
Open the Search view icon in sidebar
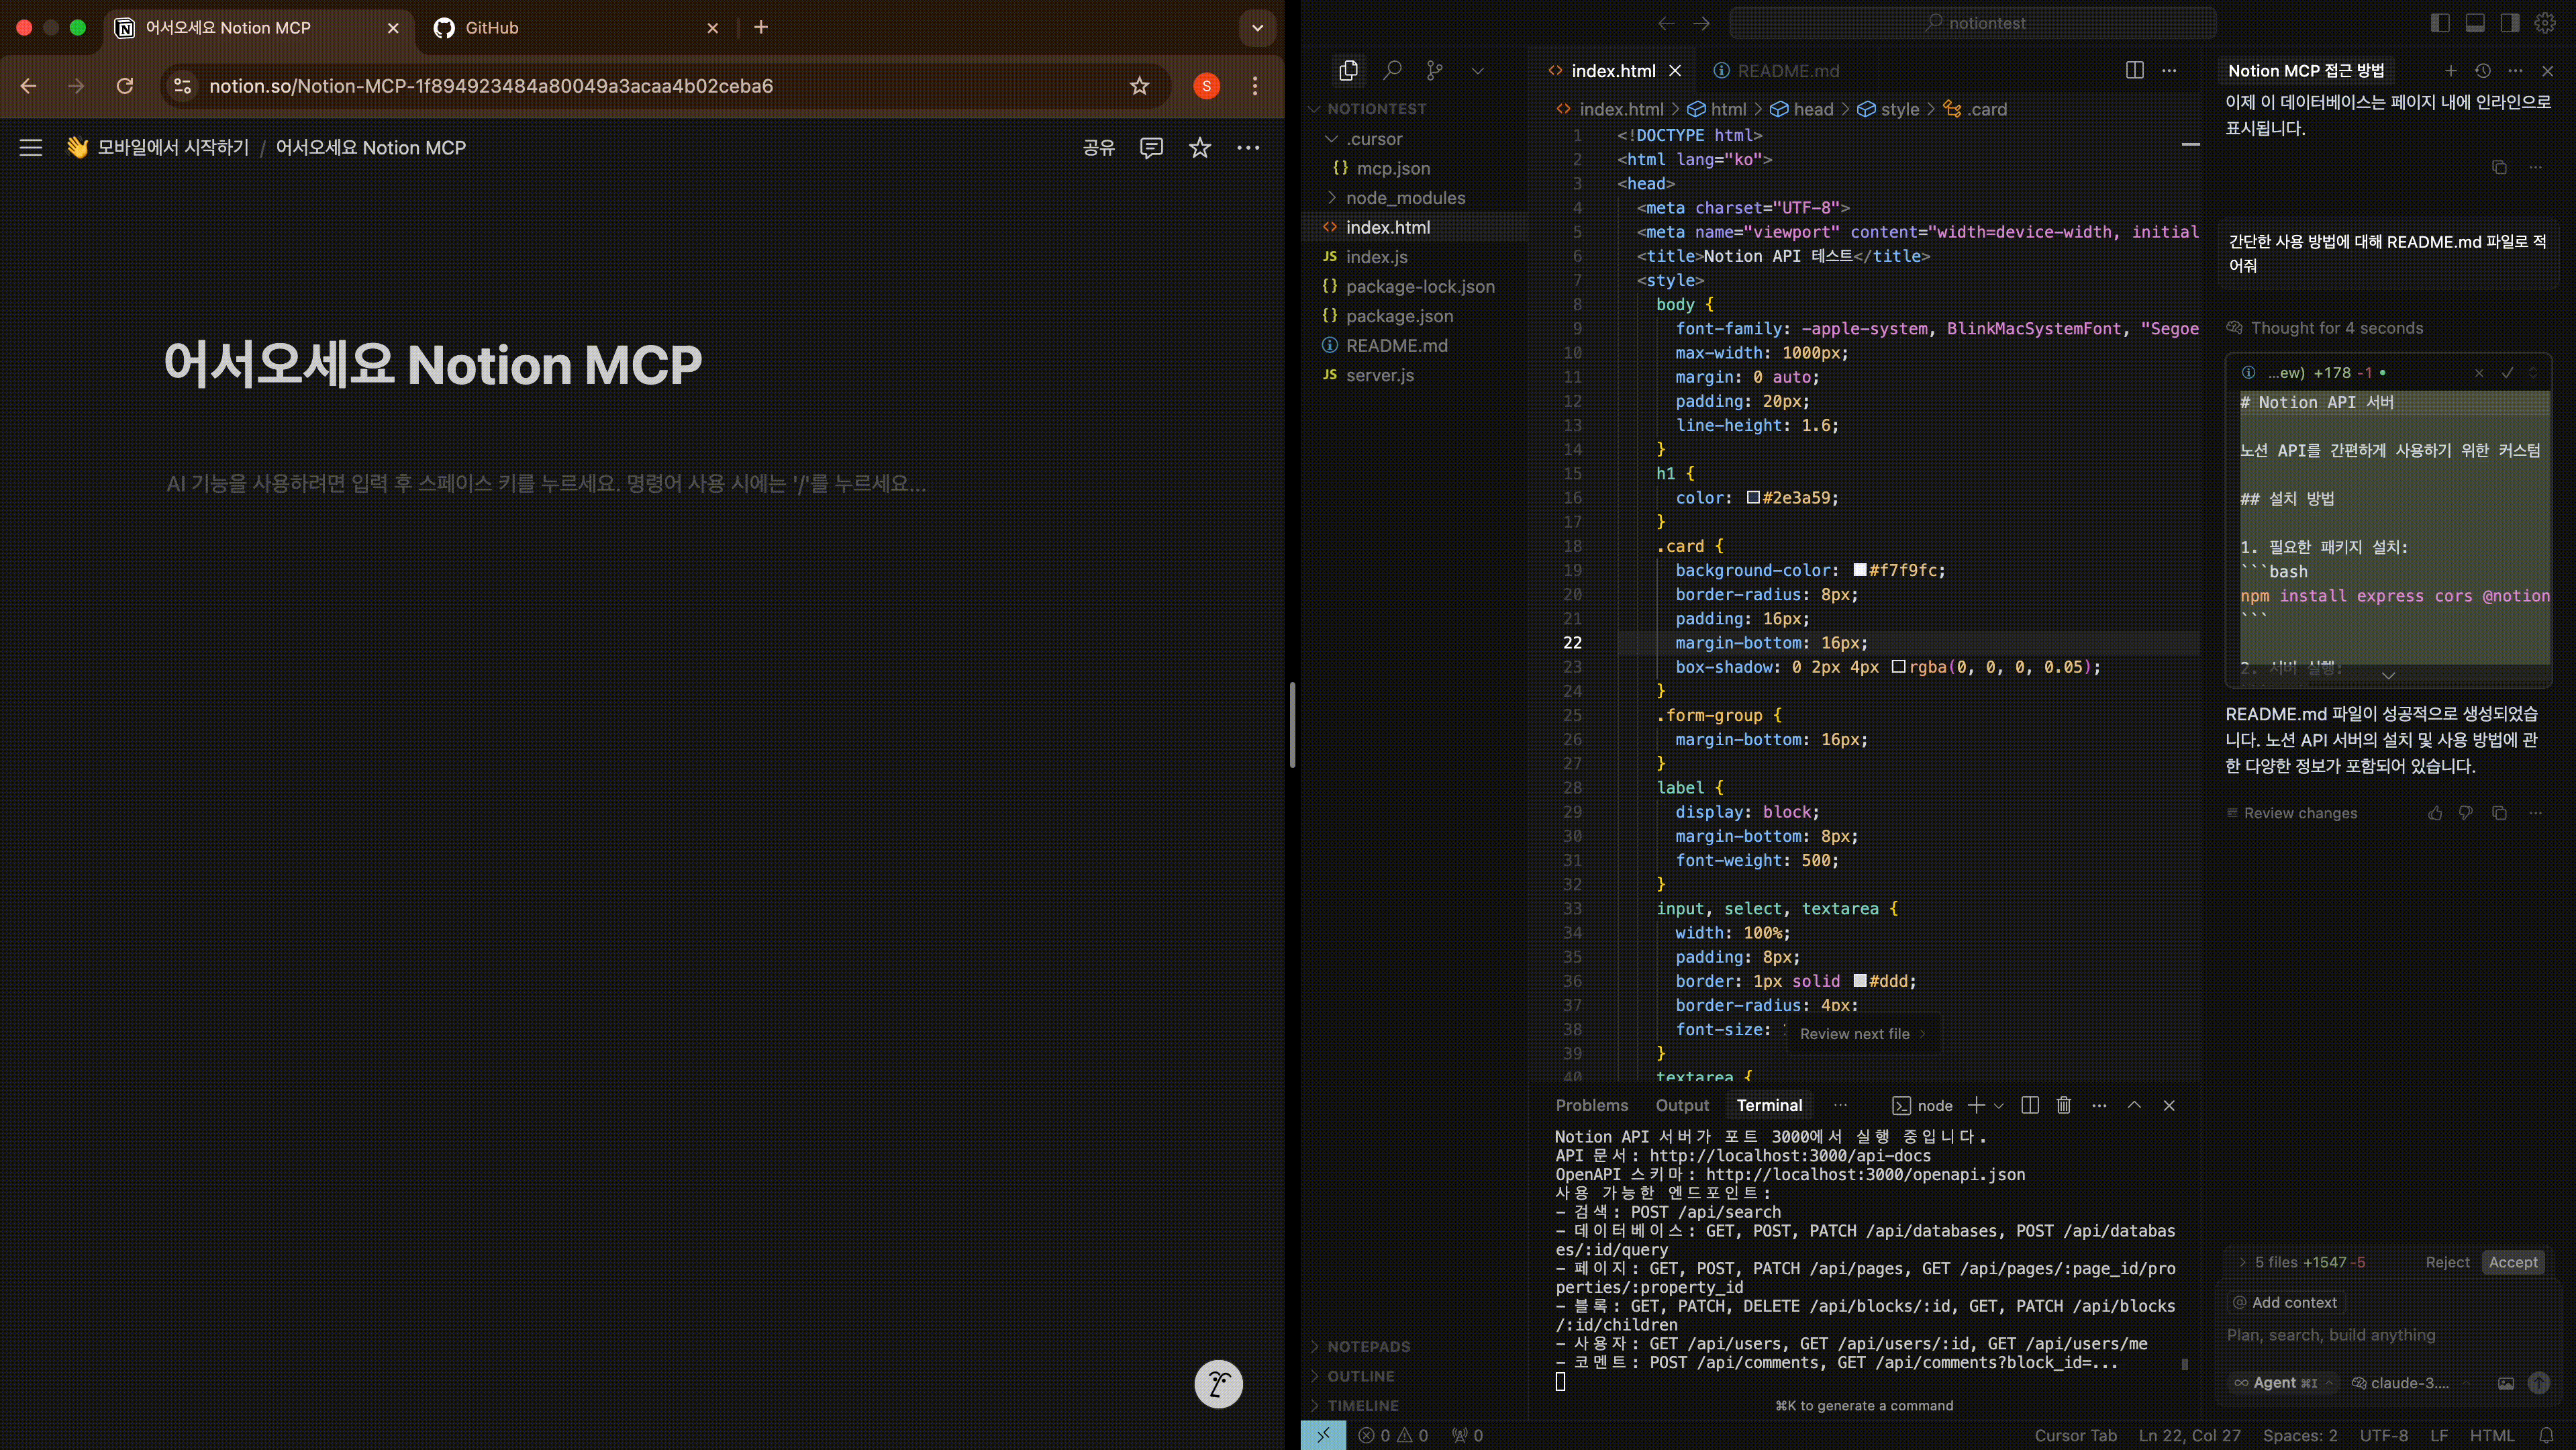click(x=1392, y=70)
